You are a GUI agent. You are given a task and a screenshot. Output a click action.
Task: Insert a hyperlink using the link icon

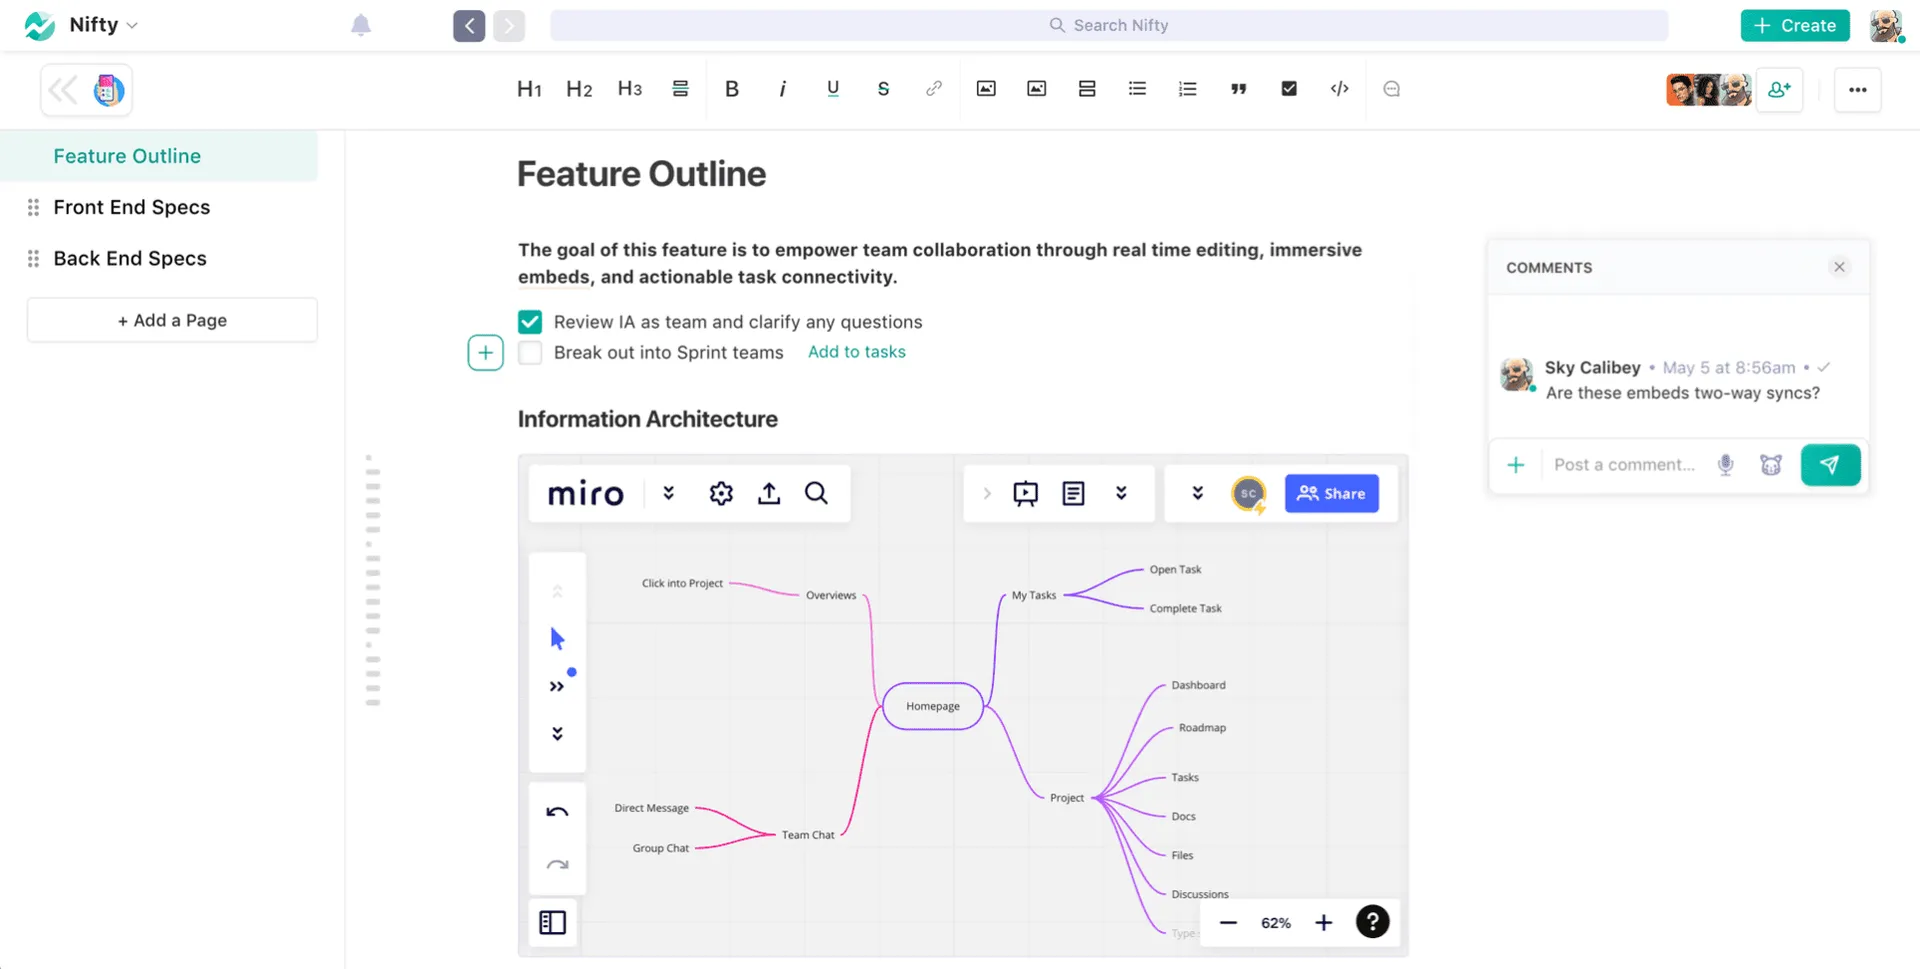coord(933,89)
